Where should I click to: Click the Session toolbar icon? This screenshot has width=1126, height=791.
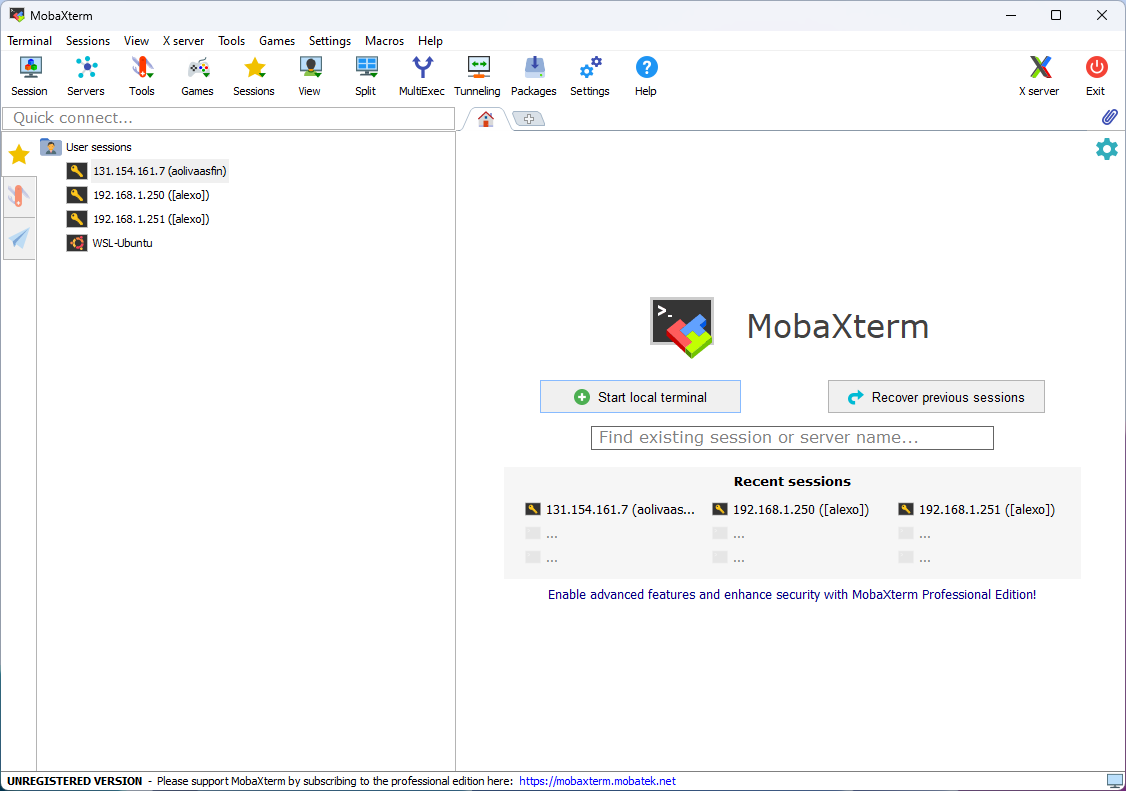[30, 76]
